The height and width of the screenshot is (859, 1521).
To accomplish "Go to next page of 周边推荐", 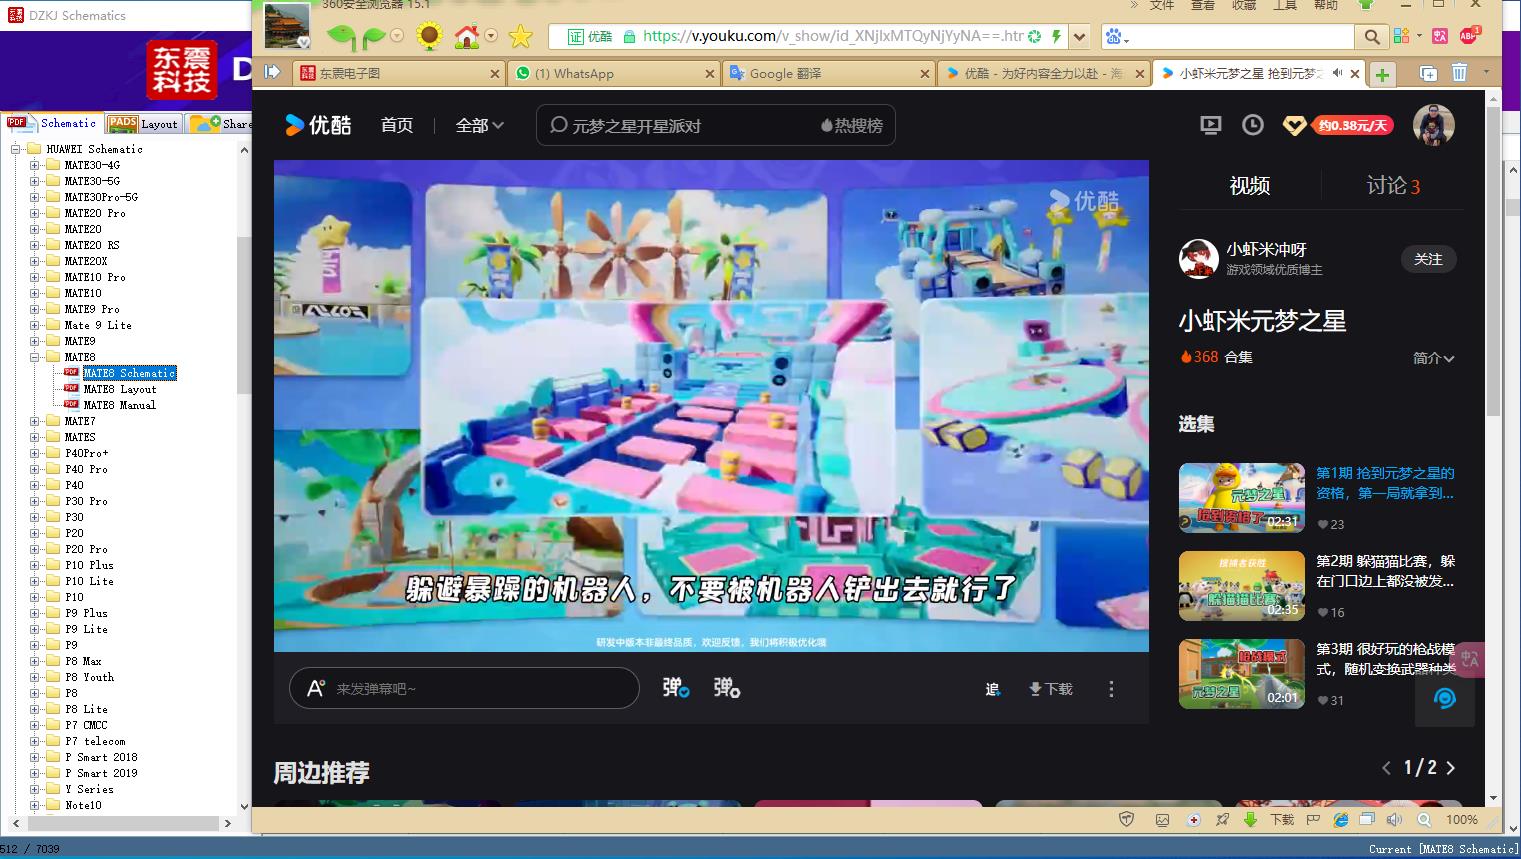I will coord(1451,768).
